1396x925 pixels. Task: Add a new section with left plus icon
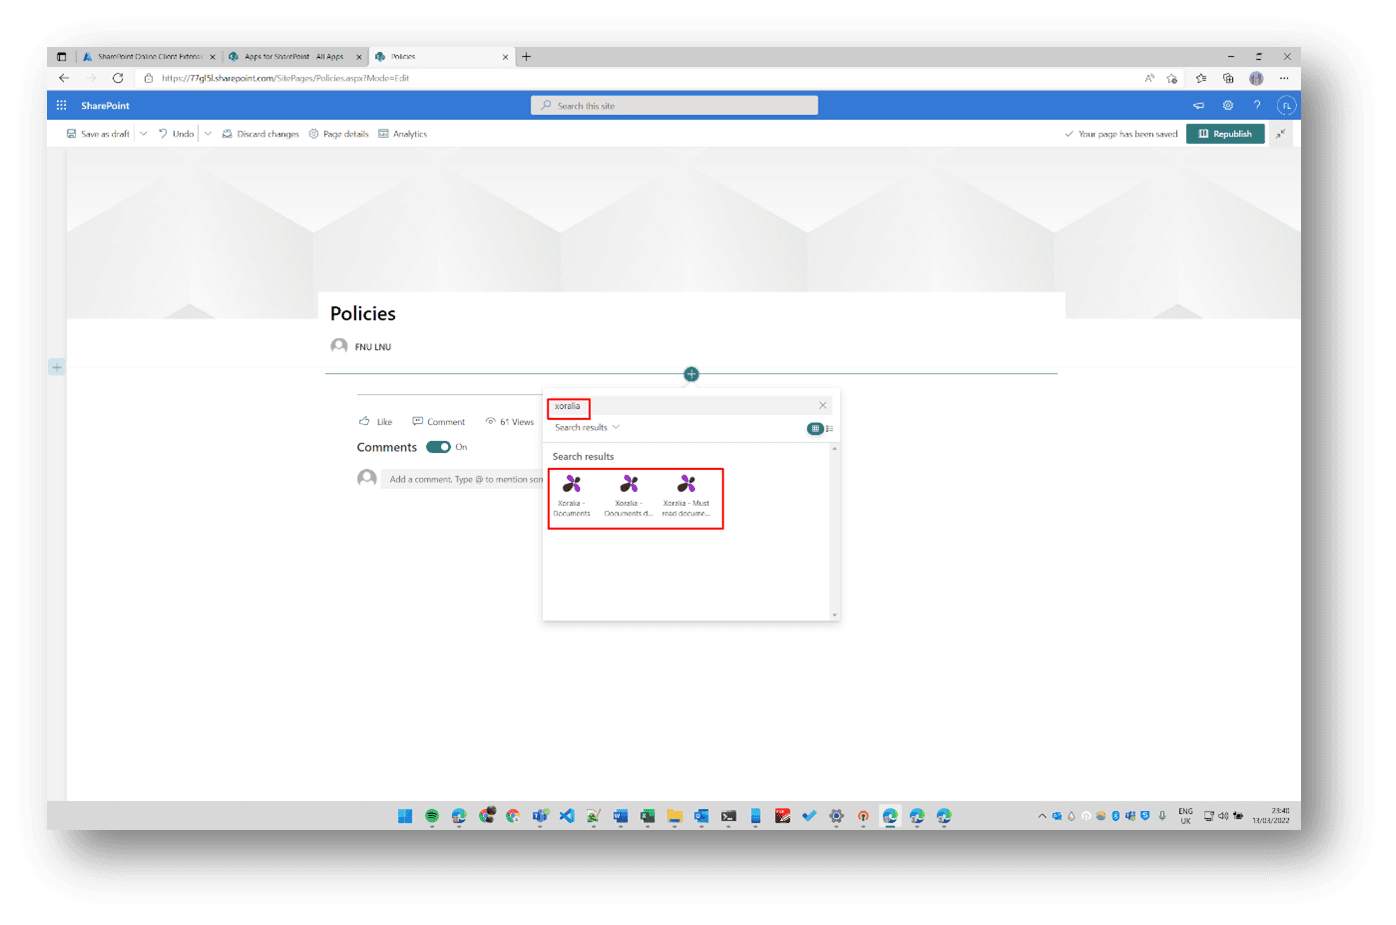pos(57,367)
